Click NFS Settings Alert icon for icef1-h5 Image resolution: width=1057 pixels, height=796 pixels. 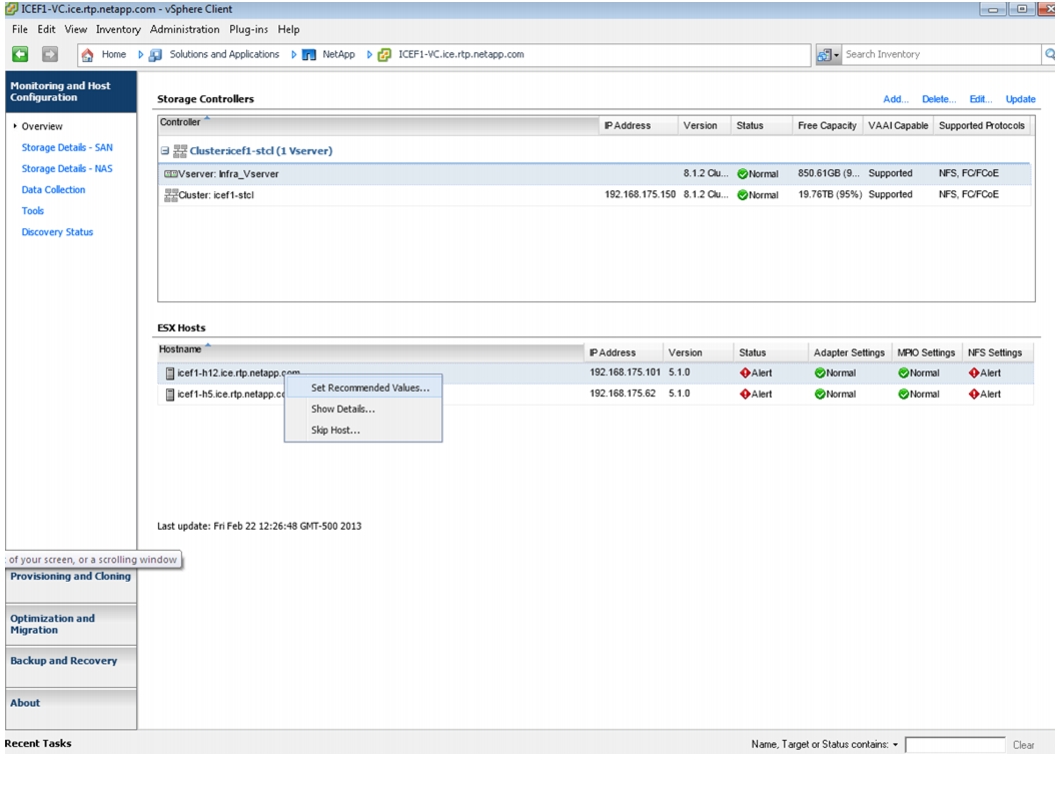pyautogui.click(x=973, y=394)
